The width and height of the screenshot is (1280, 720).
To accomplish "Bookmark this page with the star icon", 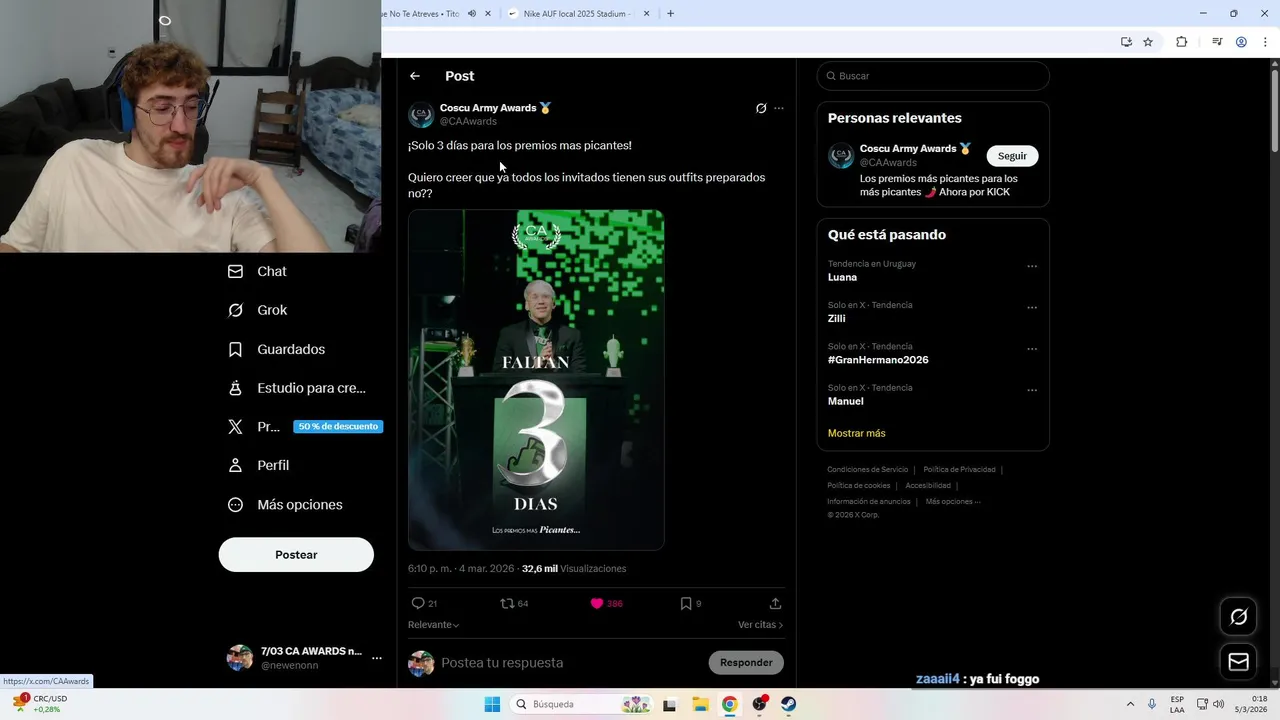I will 1148,42.
